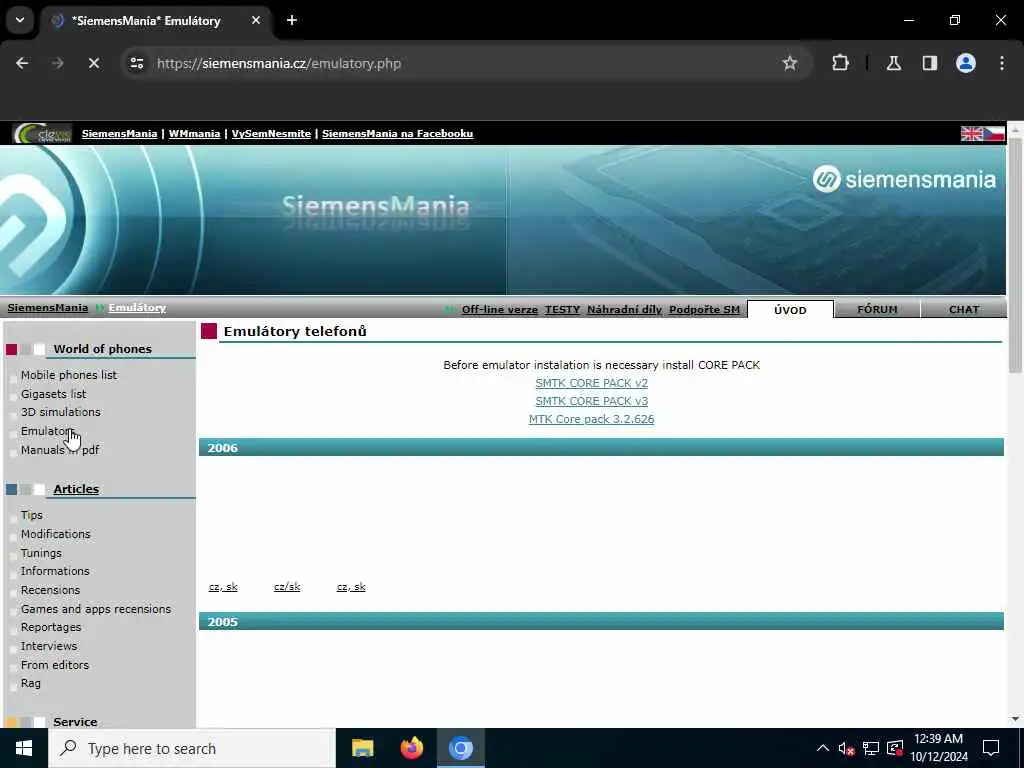
Task: Open WMmania in the top bar
Action: pyautogui.click(x=194, y=133)
